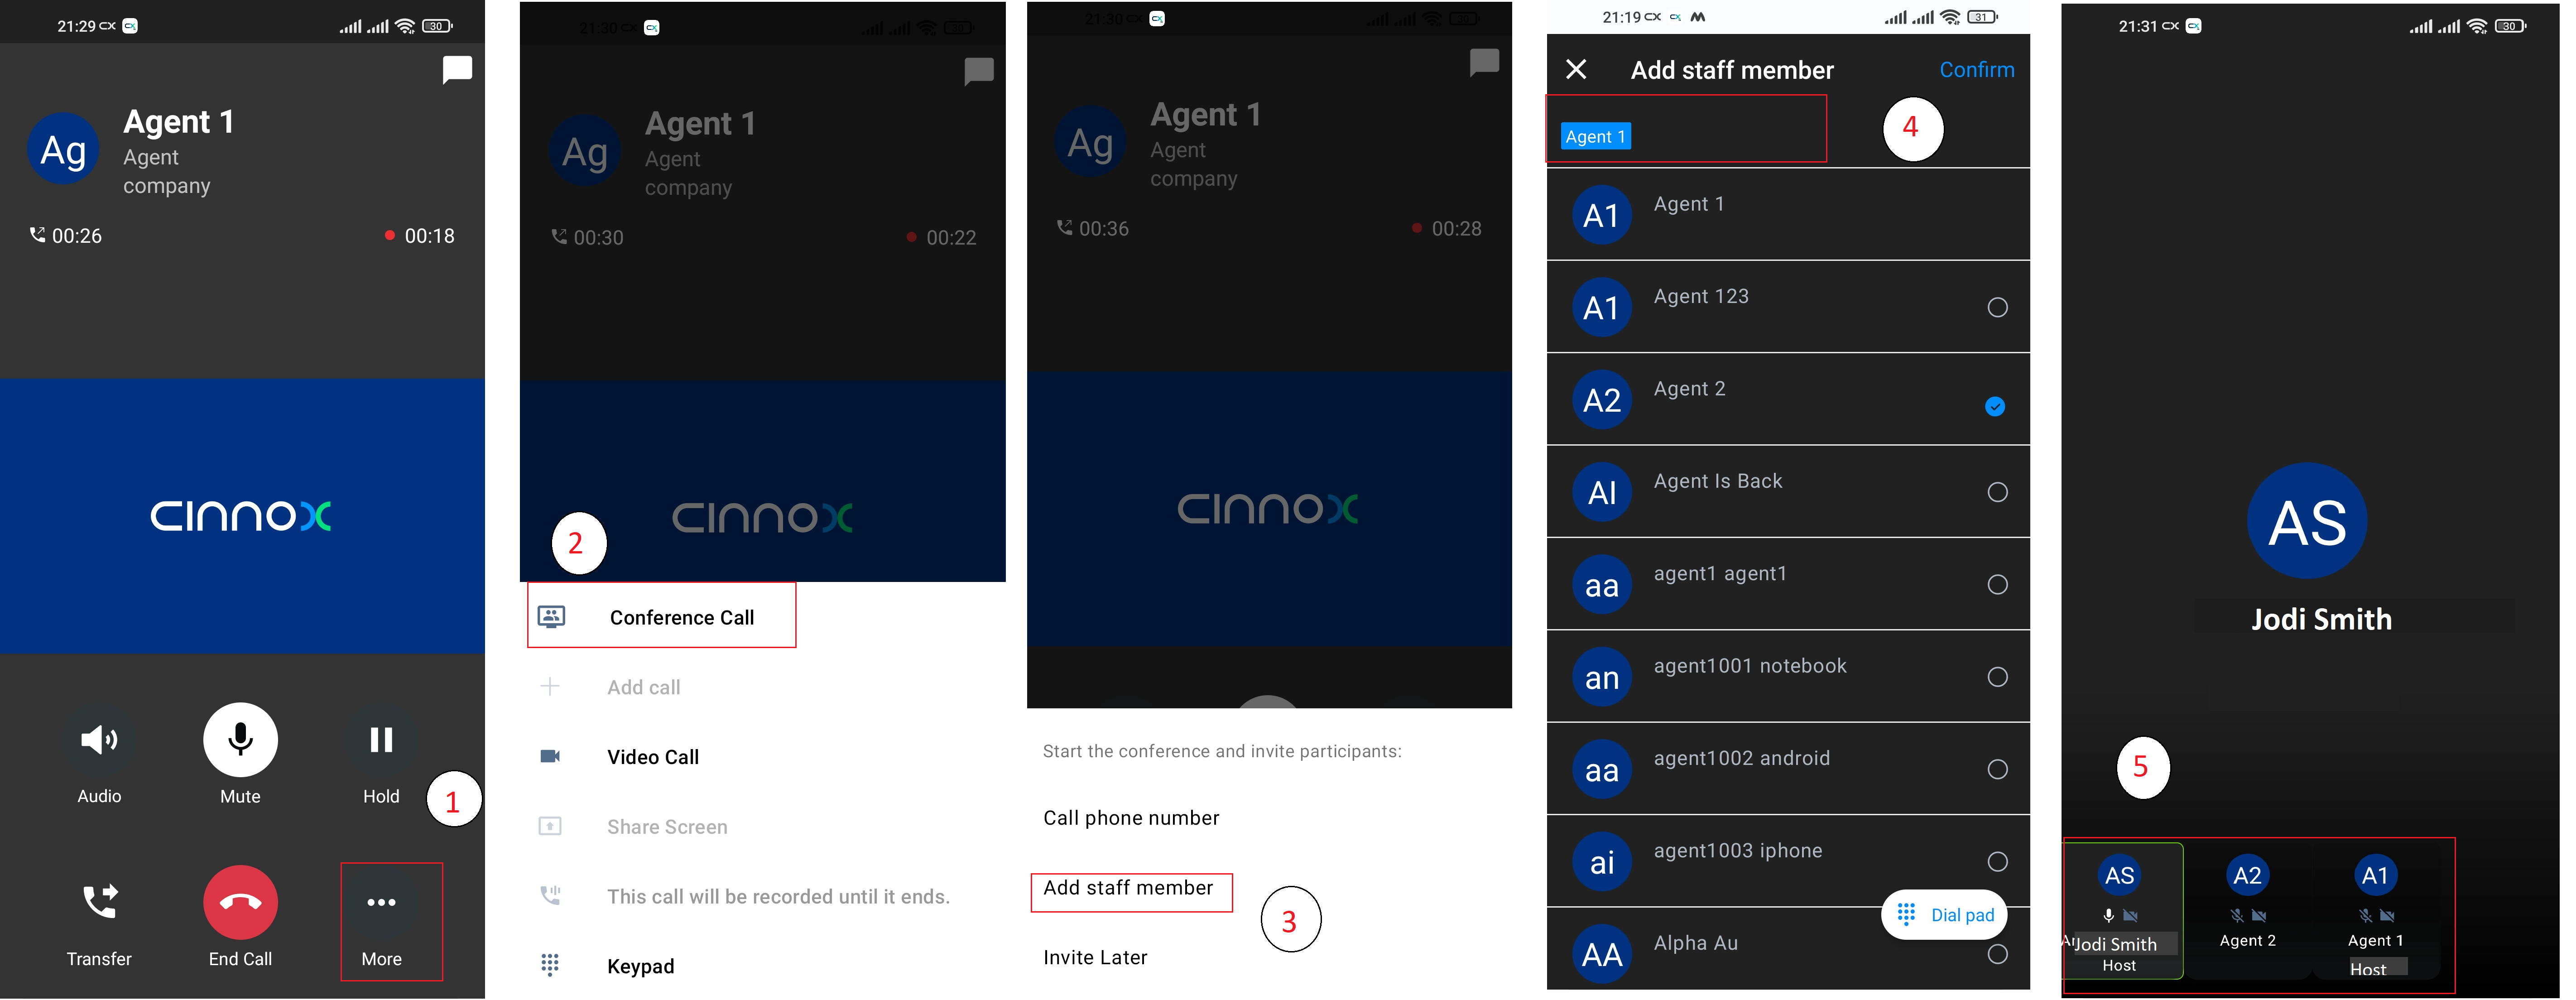Open chat bubble icon on first screen
The height and width of the screenshot is (1000, 2576).
pyautogui.click(x=457, y=69)
